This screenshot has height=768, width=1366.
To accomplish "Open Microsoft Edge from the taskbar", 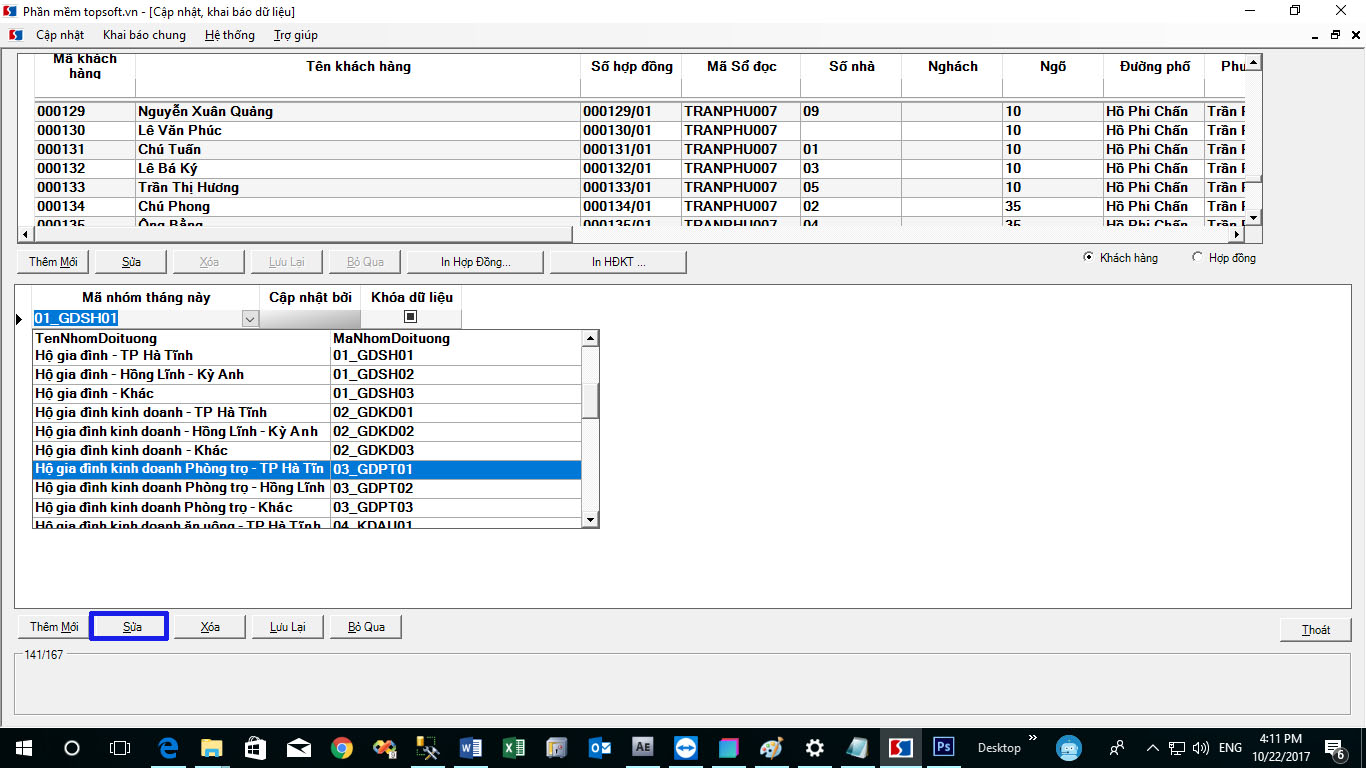I will [168, 747].
